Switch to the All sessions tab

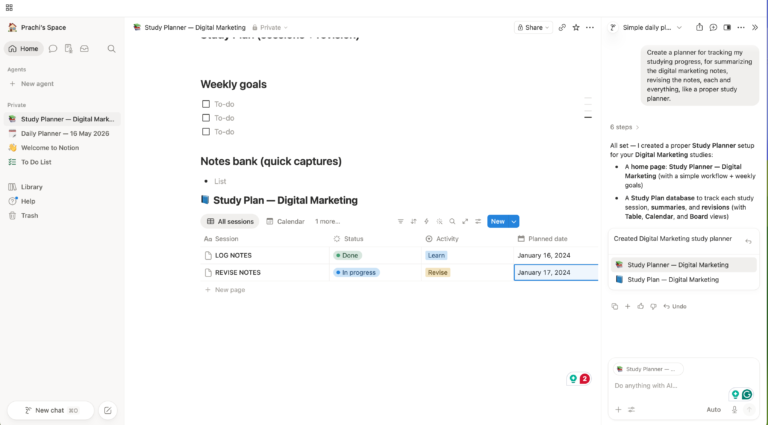pos(230,221)
